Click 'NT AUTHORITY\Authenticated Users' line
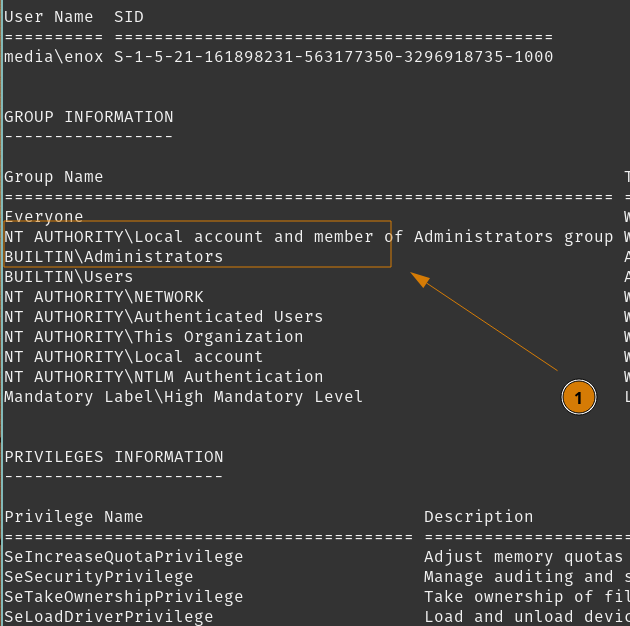 (164, 317)
